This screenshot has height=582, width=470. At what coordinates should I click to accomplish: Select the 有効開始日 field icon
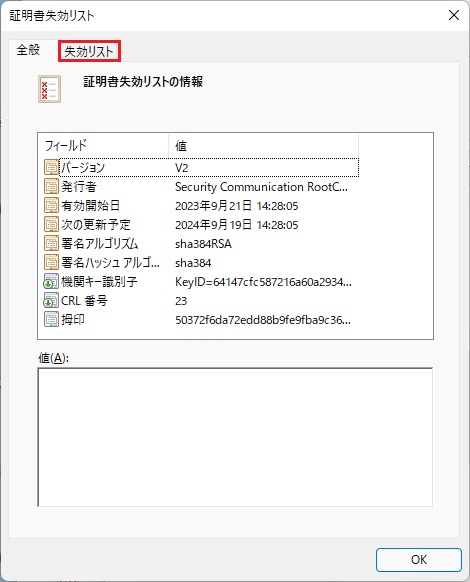[x=51, y=205]
